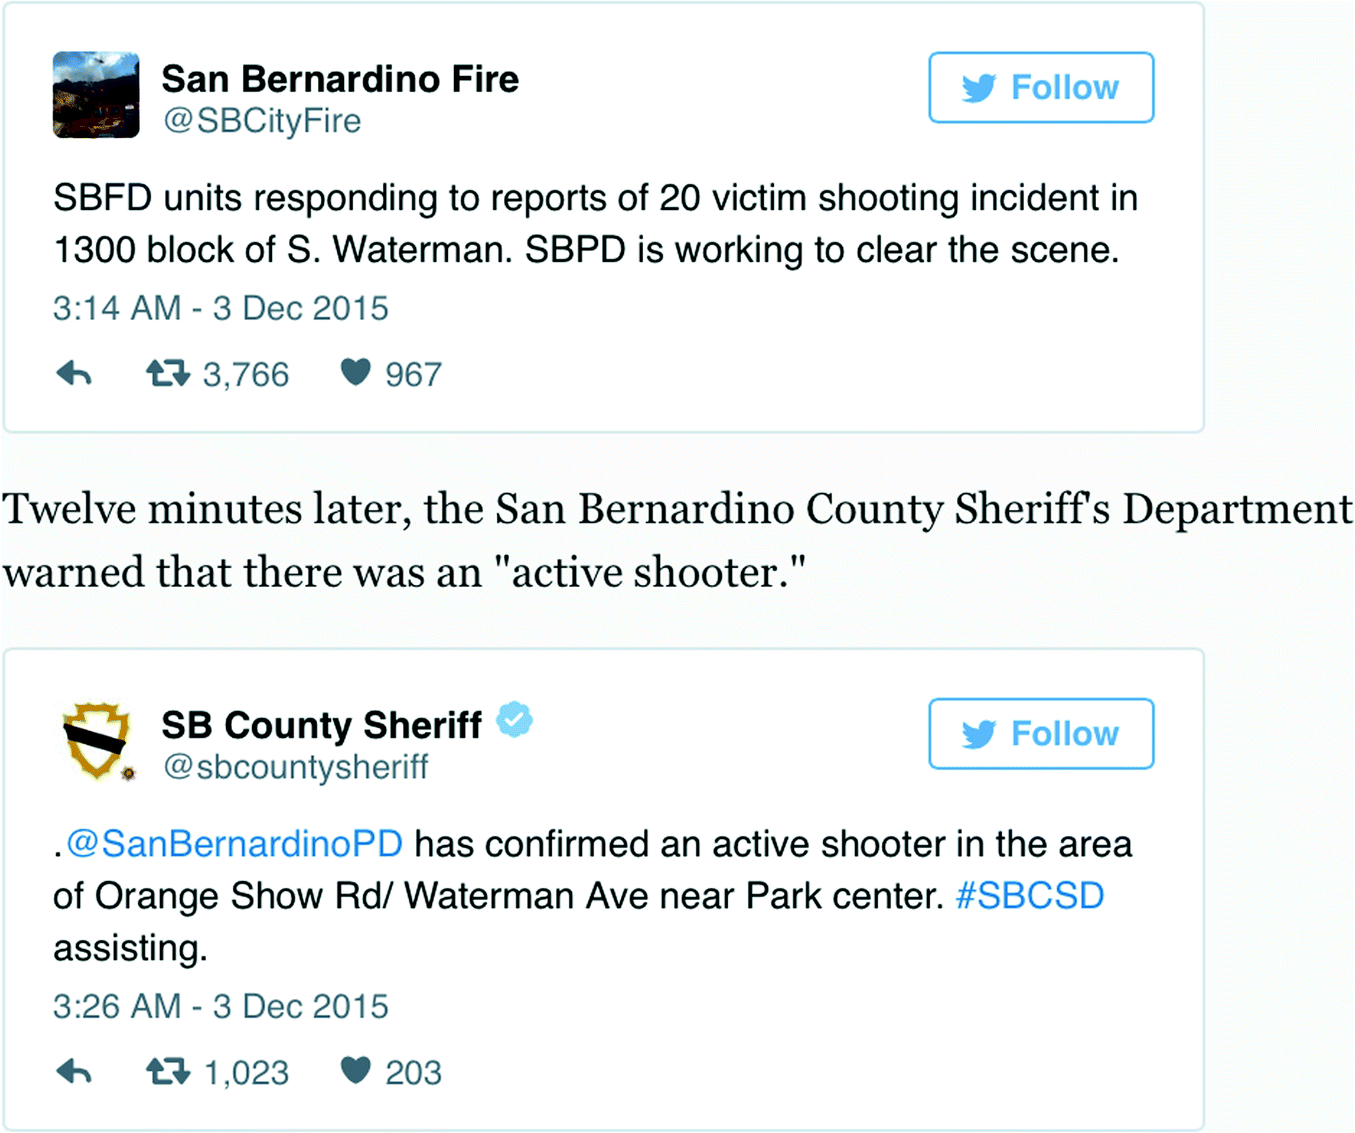The height and width of the screenshot is (1133, 1355).
Task: Retweet the SB County Sheriff tweet
Action: (x=168, y=1072)
